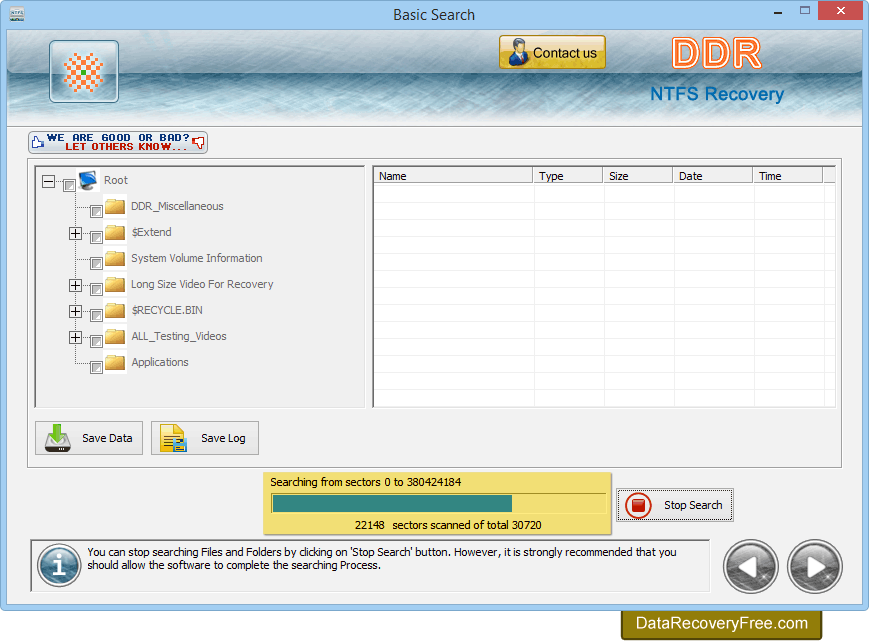The image size is (869, 641).
Task: Click the DDR_Miscellaneous folder icon
Action: tap(115, 206)
